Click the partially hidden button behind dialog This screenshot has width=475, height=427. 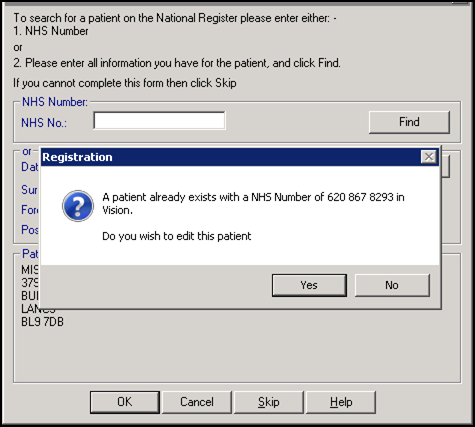pos(446,167)
